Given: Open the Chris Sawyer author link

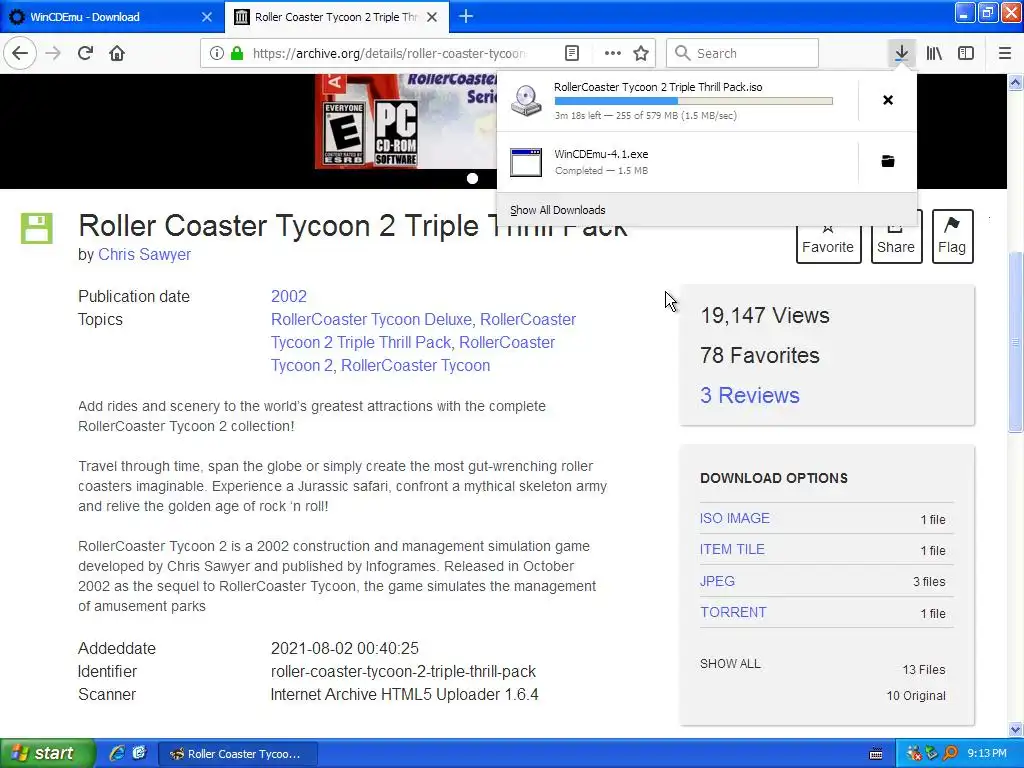Looking at the screenshot, I should pos(144,254).
